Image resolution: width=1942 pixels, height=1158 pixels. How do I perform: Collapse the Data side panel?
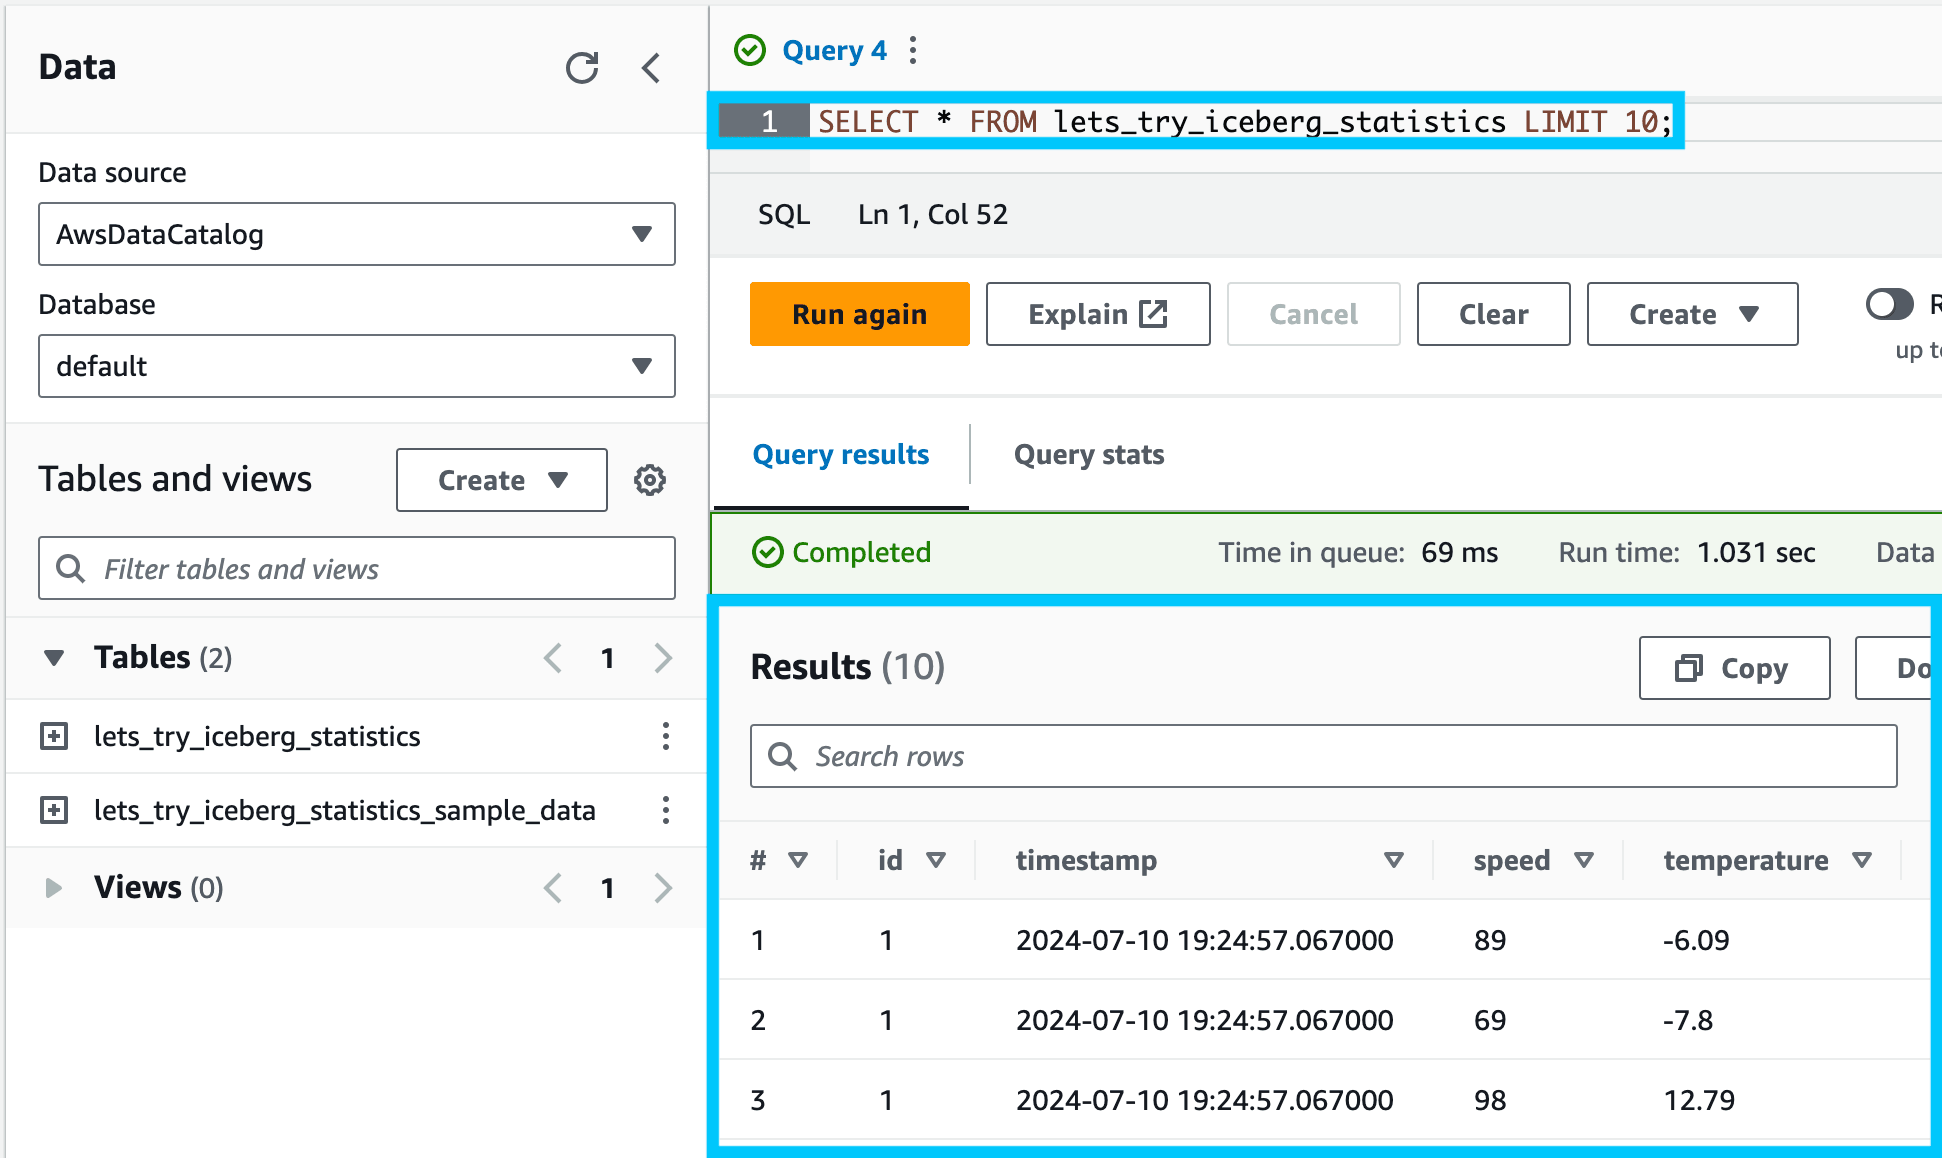point(651,68)
